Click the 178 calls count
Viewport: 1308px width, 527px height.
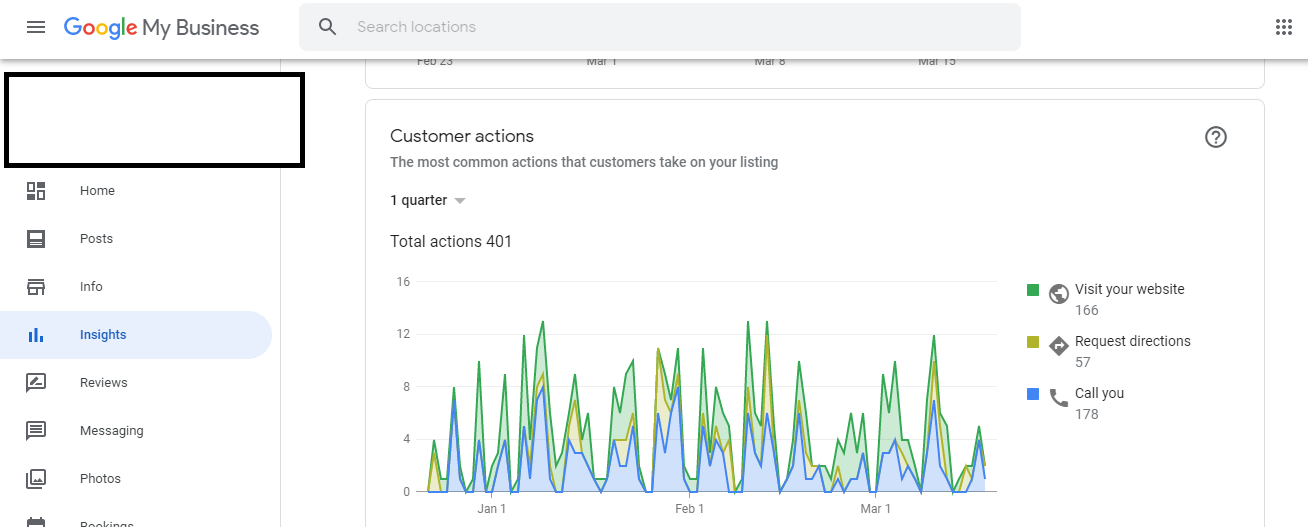point(1087,414)
